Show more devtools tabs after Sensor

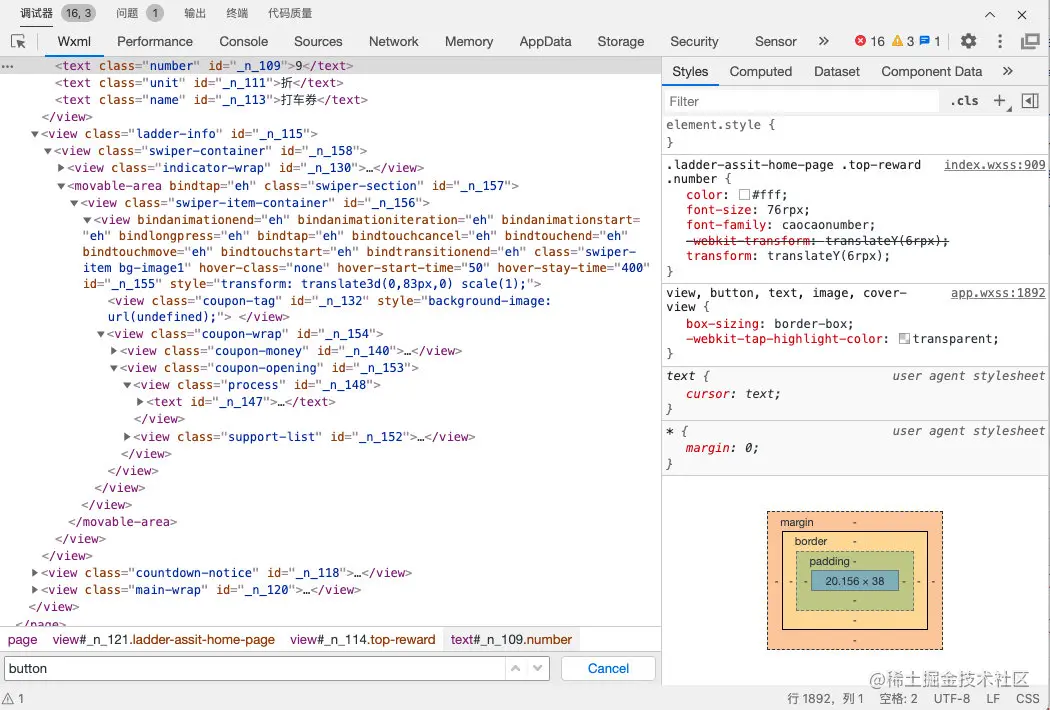[x=823, y=41]
